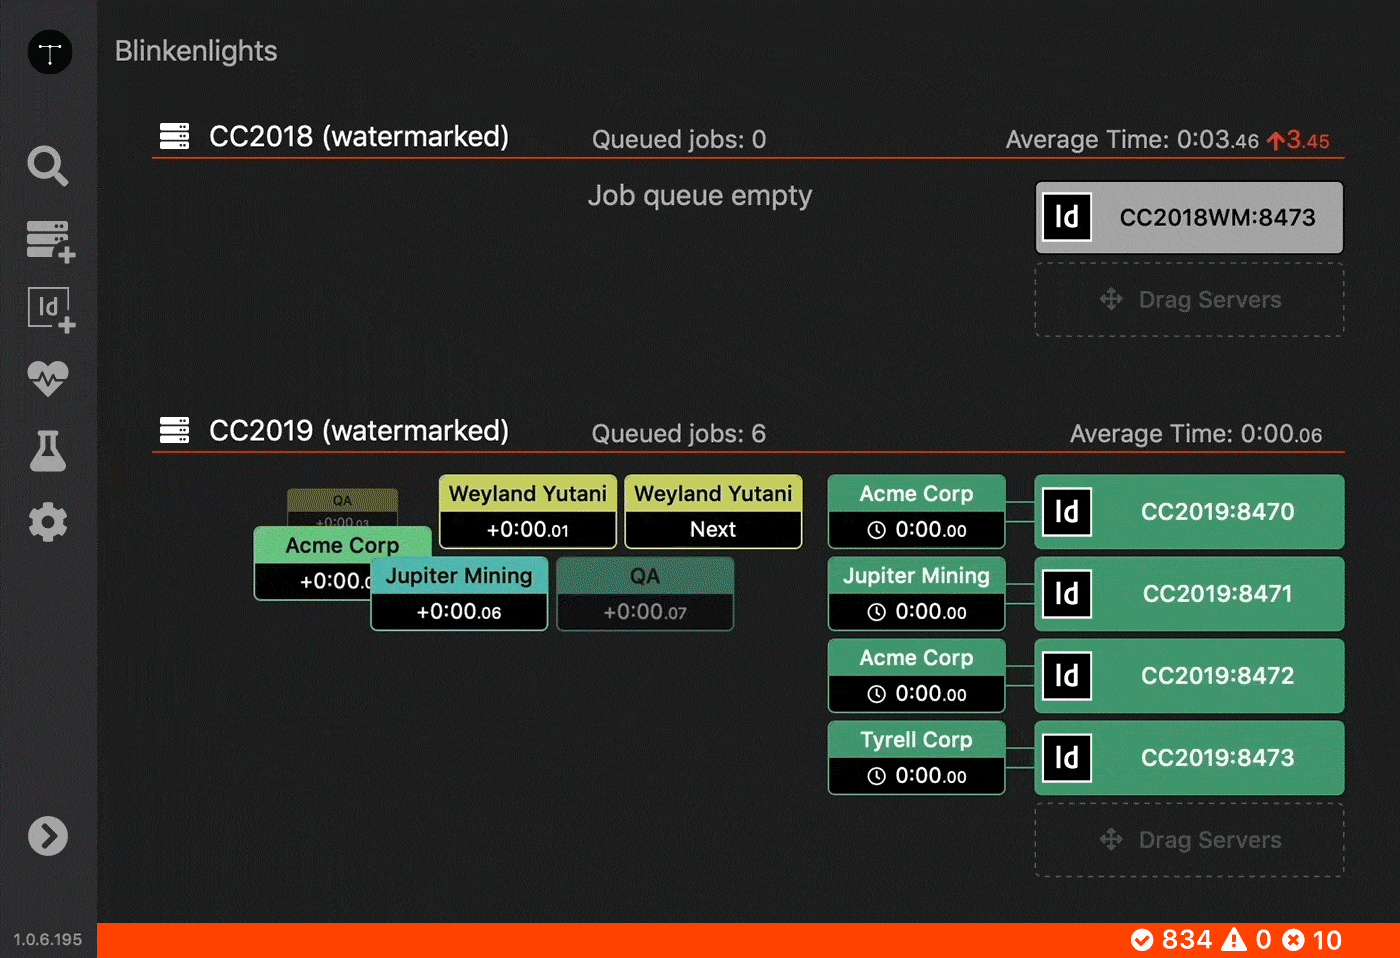1400x958 pixels.
Task: Click the Queued jobs: 6 label
Action: click(679, 433)
